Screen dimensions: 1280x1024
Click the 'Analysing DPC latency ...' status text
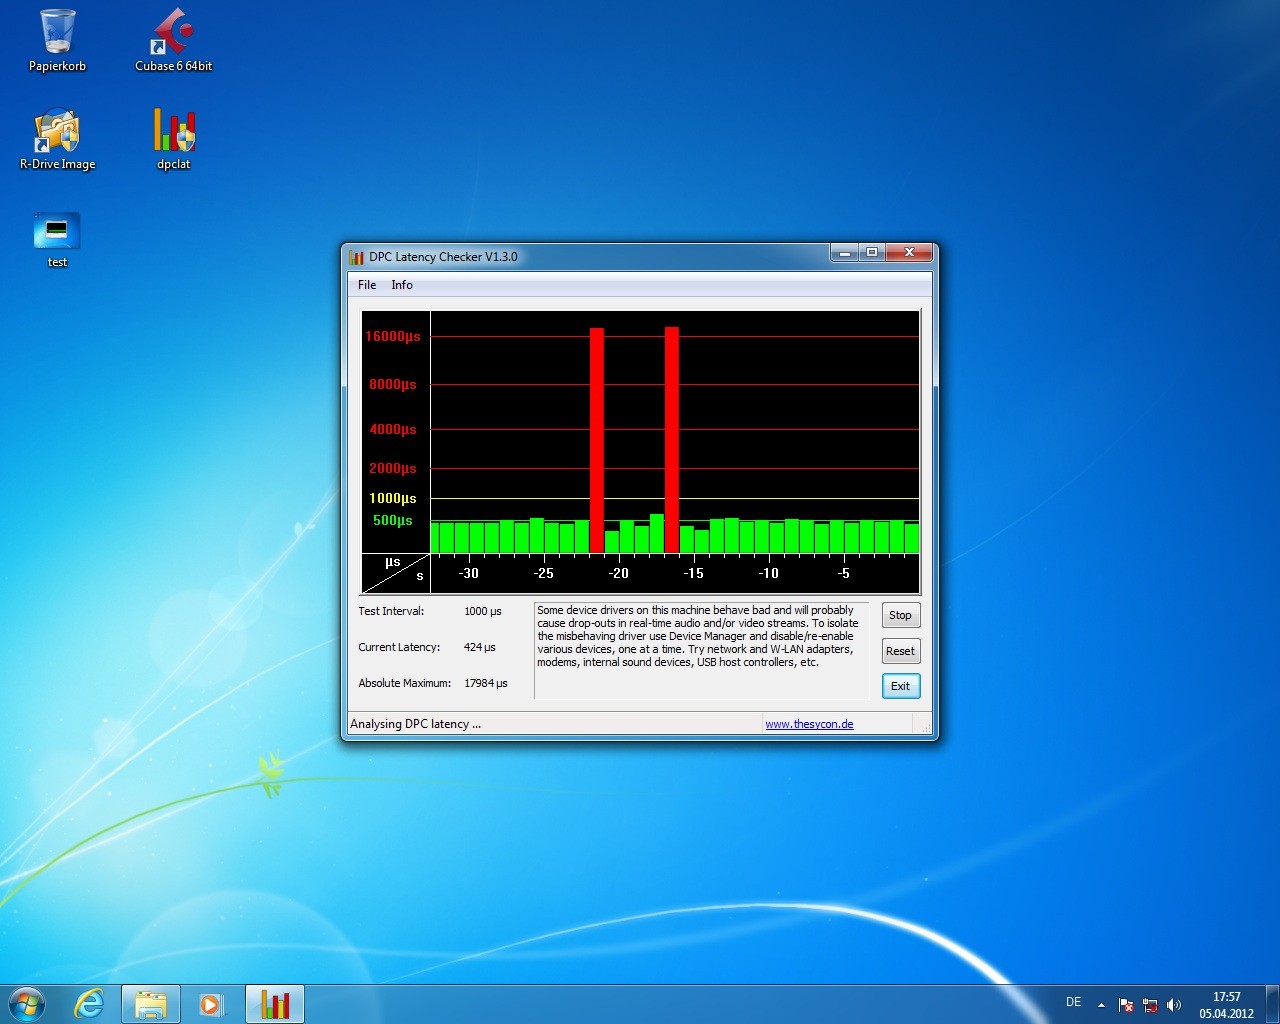(415, 724)
